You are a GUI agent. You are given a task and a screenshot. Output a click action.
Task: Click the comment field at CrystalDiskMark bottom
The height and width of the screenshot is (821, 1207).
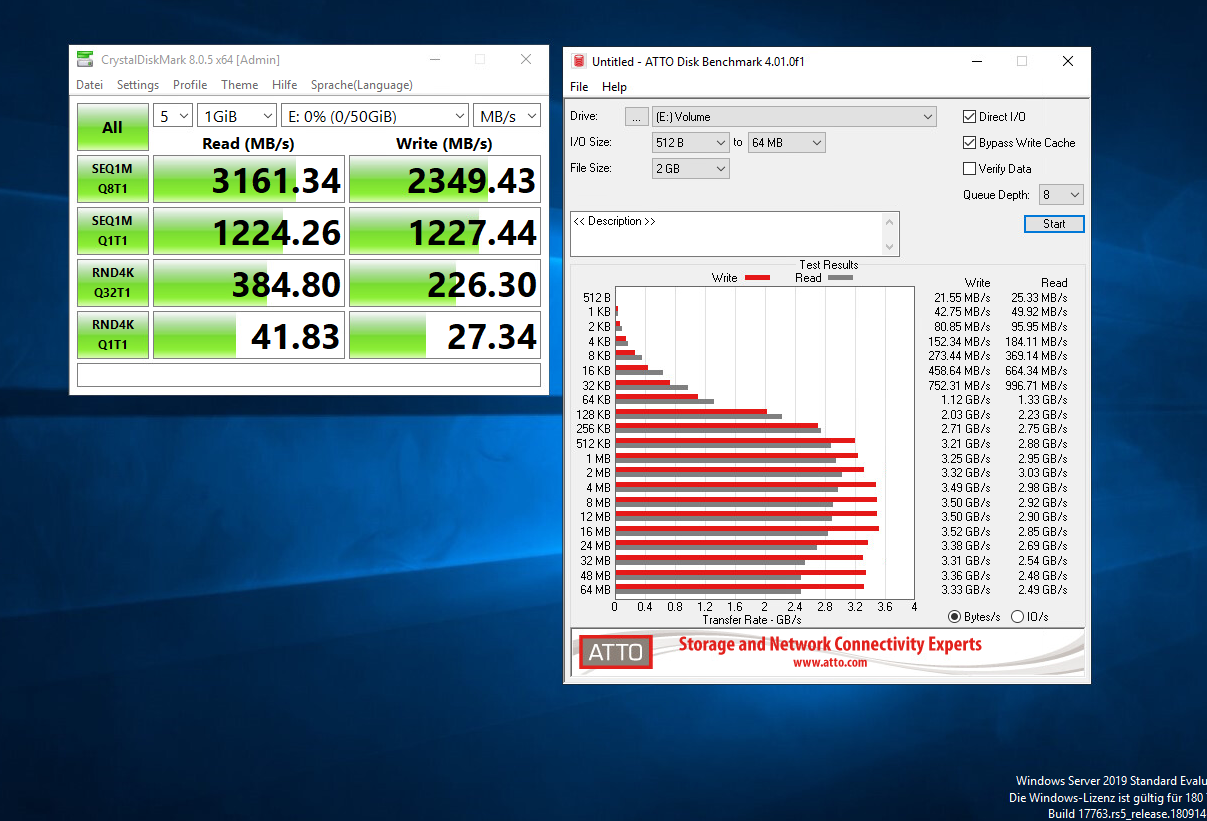tap(309, 375)
